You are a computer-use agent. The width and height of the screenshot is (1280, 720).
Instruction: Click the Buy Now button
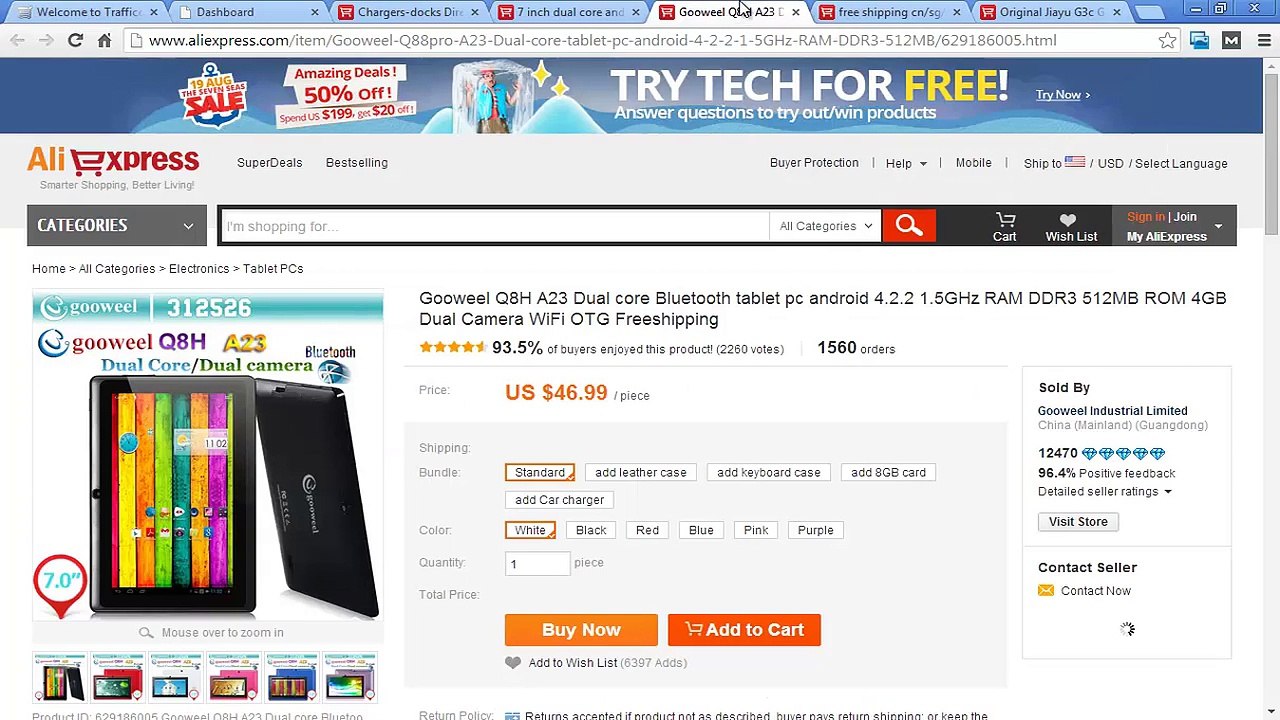pyautogui.click(x=581, y=630)
